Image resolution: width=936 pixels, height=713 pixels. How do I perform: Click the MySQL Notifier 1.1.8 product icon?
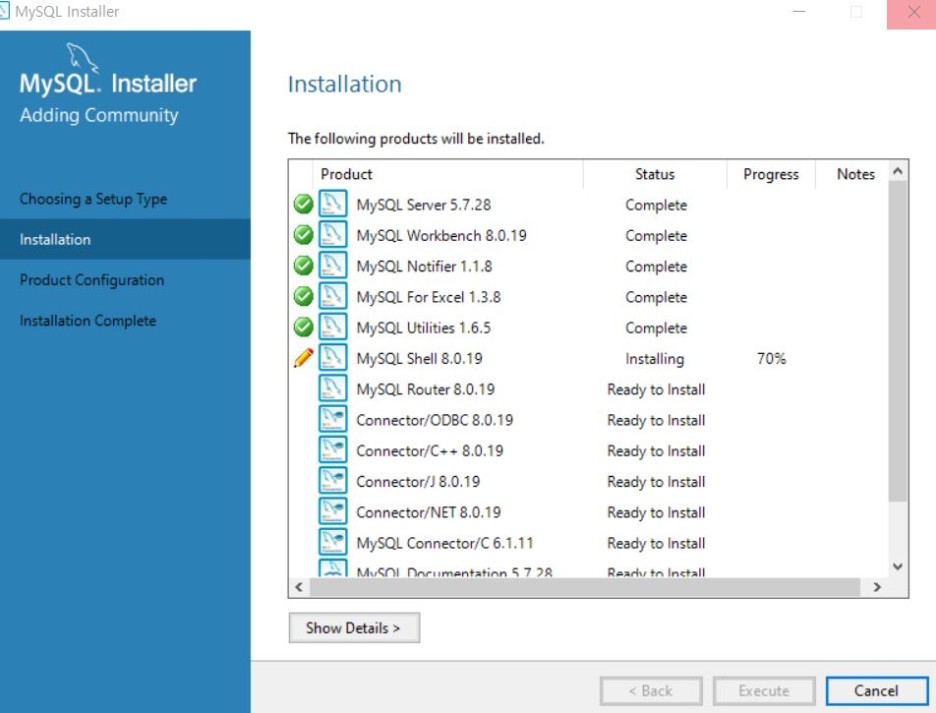332,265
